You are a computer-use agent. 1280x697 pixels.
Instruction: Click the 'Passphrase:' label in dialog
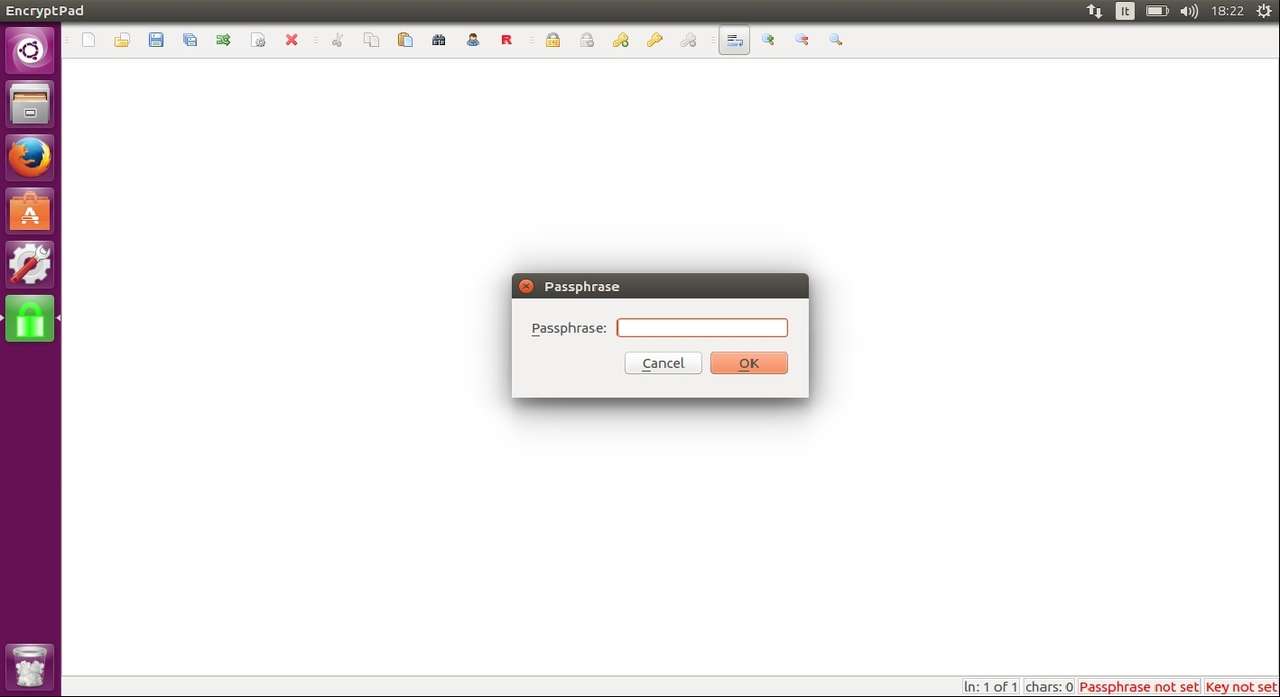pos(569,328)
